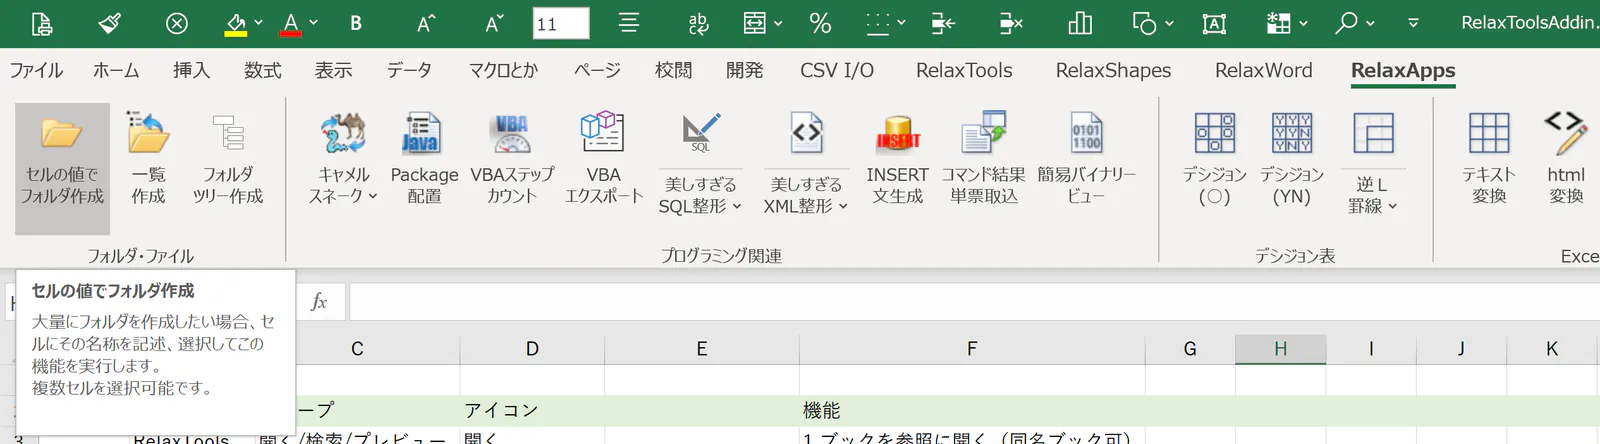Switch to the データ tab
Image resolution: width=1600 pixels, height=444 pixels.
coord(409,70)
